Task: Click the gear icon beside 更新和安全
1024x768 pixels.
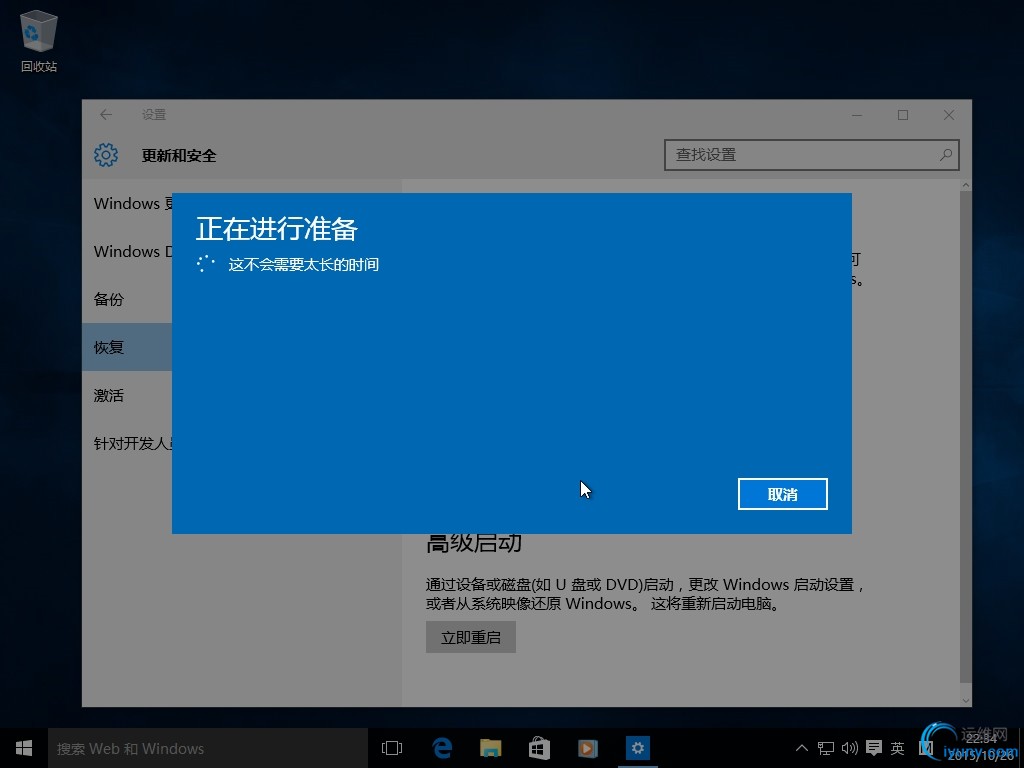Action: tap(106, 155)
